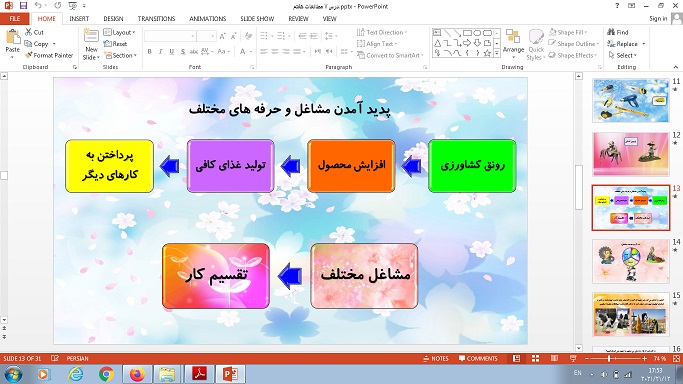Click the zoom slider handle
The height and width of the screenshot is (384, 683).
tap(609, 358)
